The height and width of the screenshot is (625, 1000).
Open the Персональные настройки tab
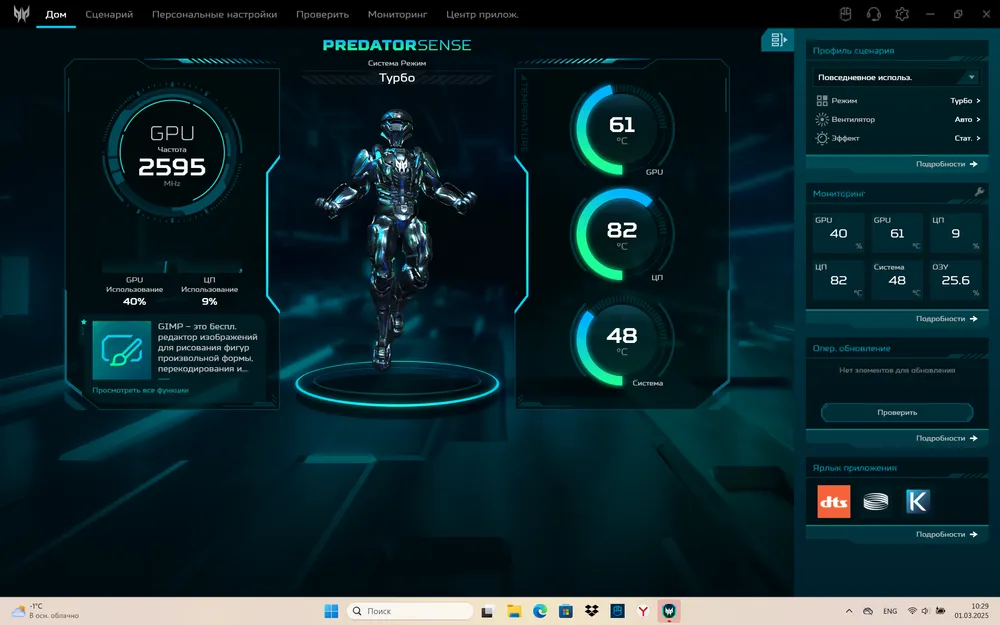tap(214, 15)
